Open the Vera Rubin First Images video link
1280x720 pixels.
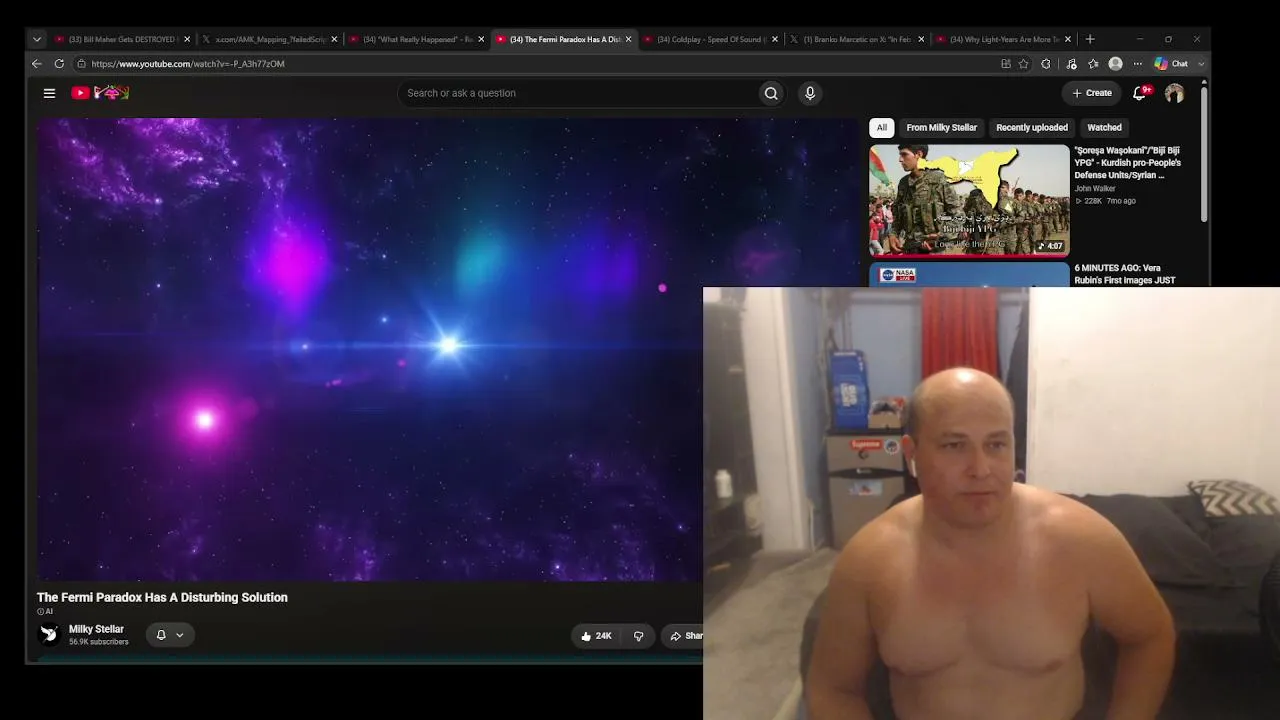point(1126,274)
